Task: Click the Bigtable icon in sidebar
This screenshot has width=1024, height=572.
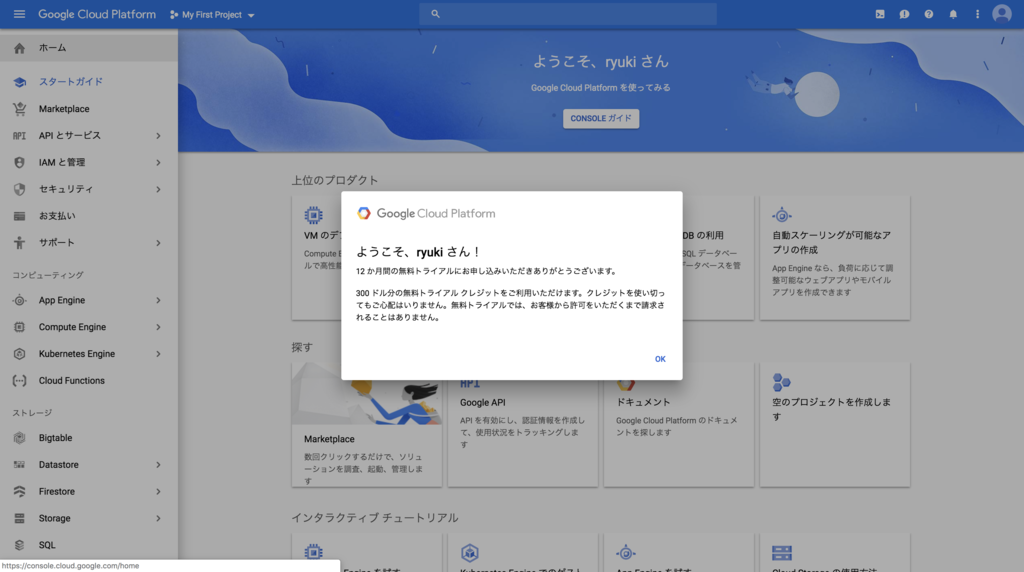Action: (x=20, y=438)
